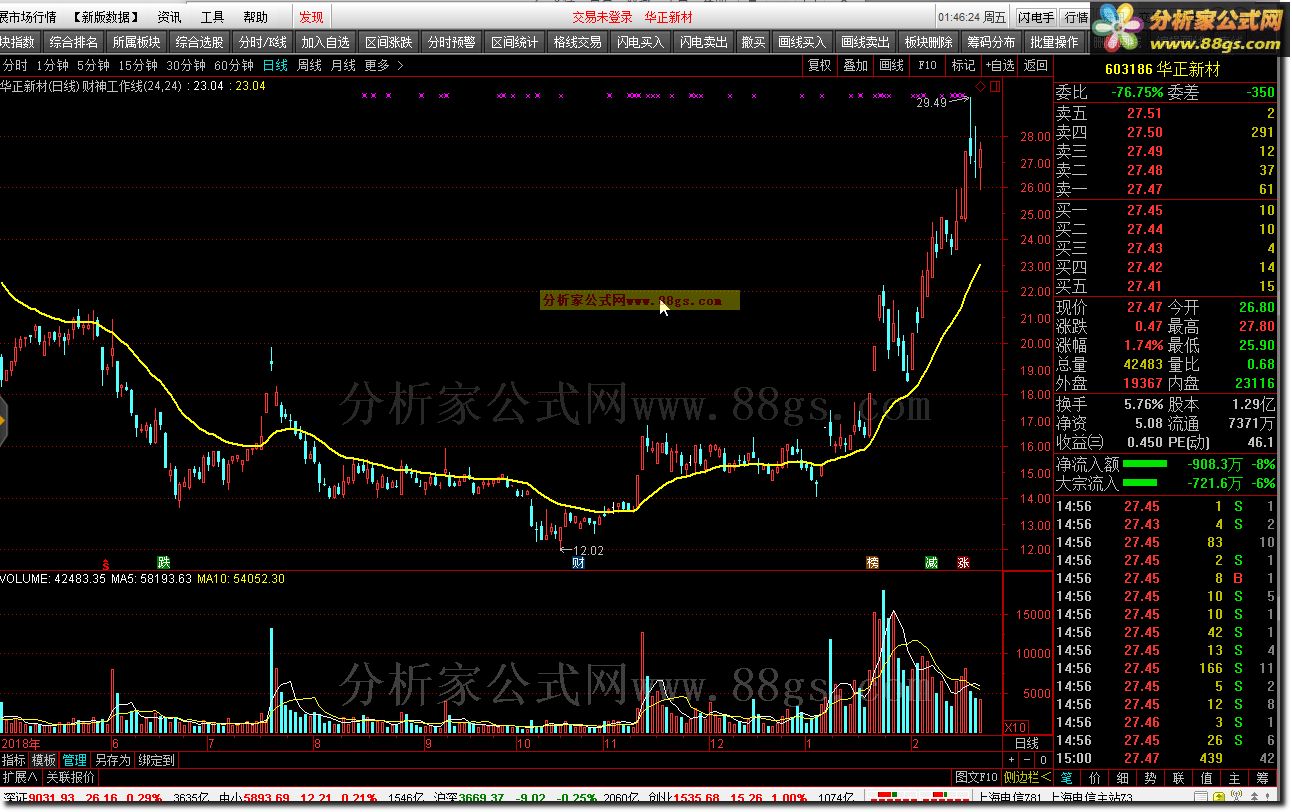Image resolution: width=1292 pixels, height=812 pixels.
Task: Open the 管理 tab
Action: pos(74,760)
